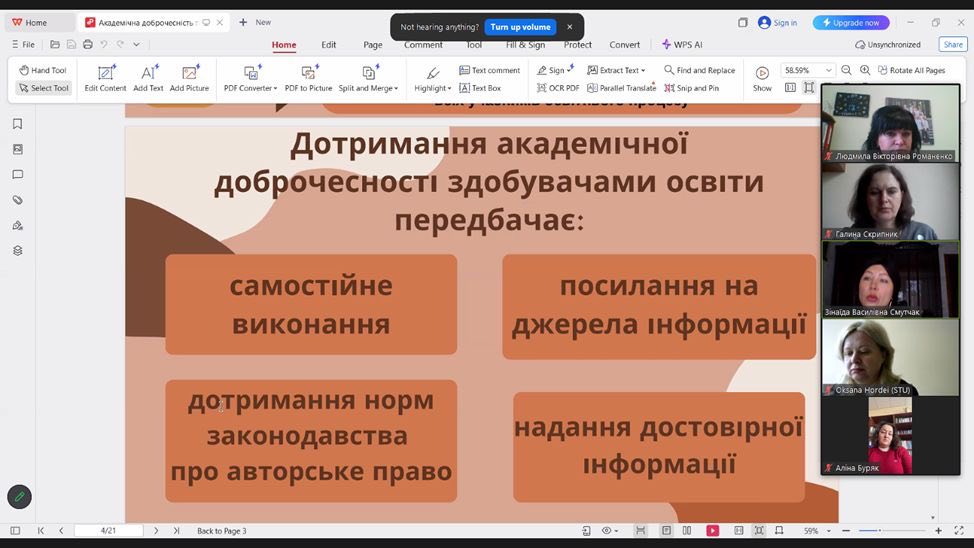This screenshot has height=548, width=974.
Task: Switch to the Home ribbon tab
Action: pyautogui.click(x=284, y=45)
